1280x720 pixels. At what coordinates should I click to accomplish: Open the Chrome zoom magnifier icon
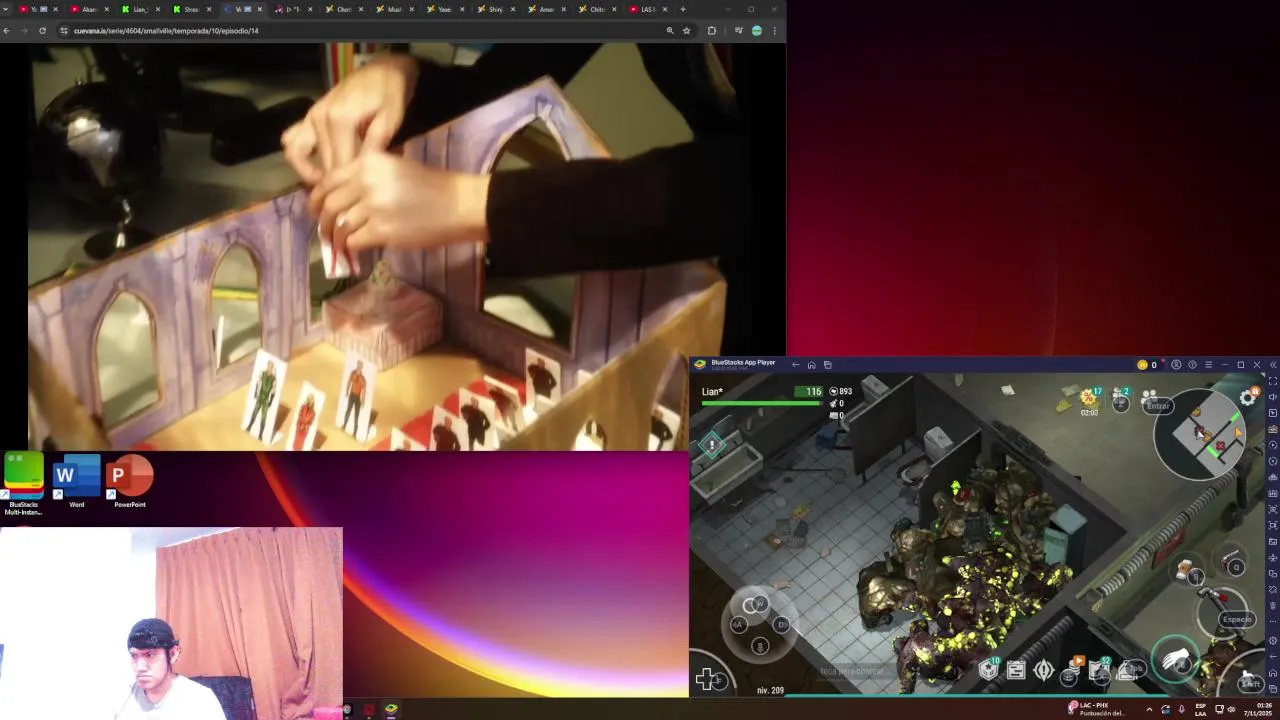click(670, 31)
